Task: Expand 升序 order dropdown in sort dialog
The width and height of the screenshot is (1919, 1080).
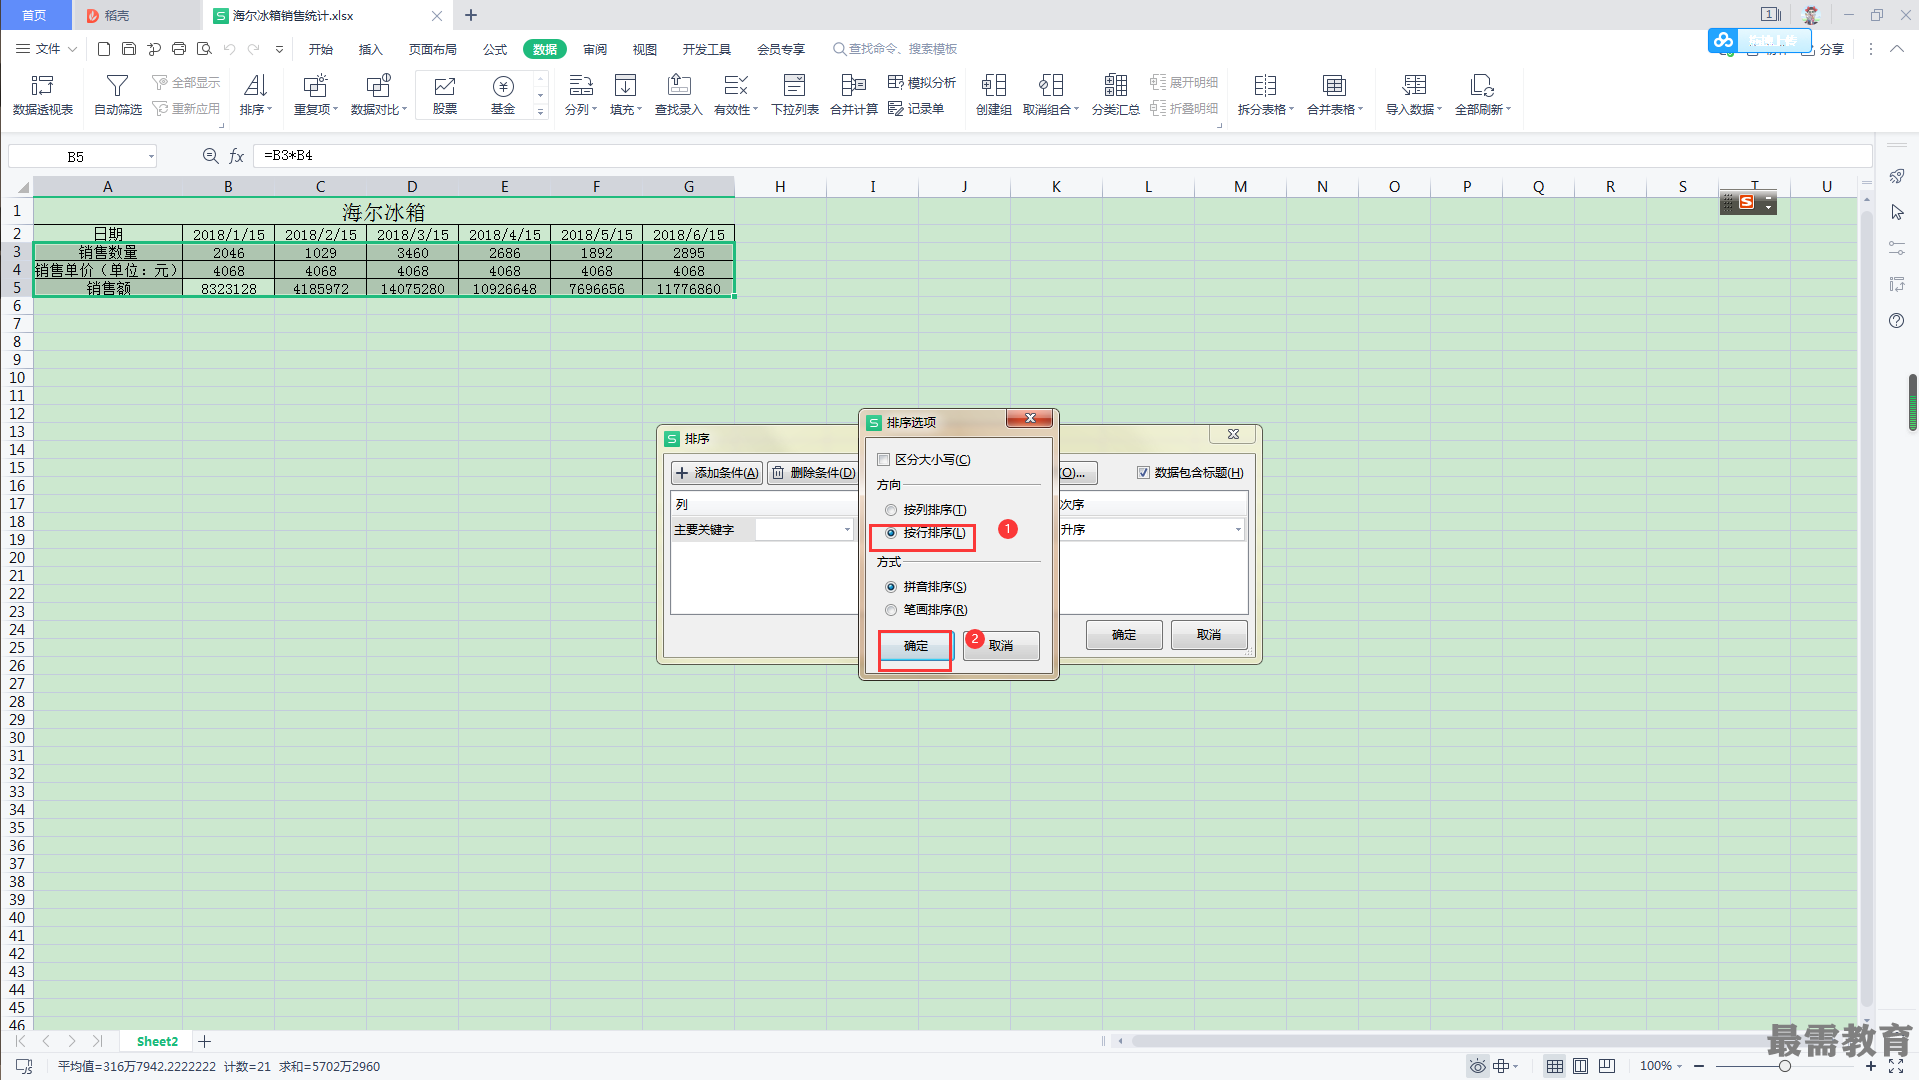Action: click(x=1238, y=530)
